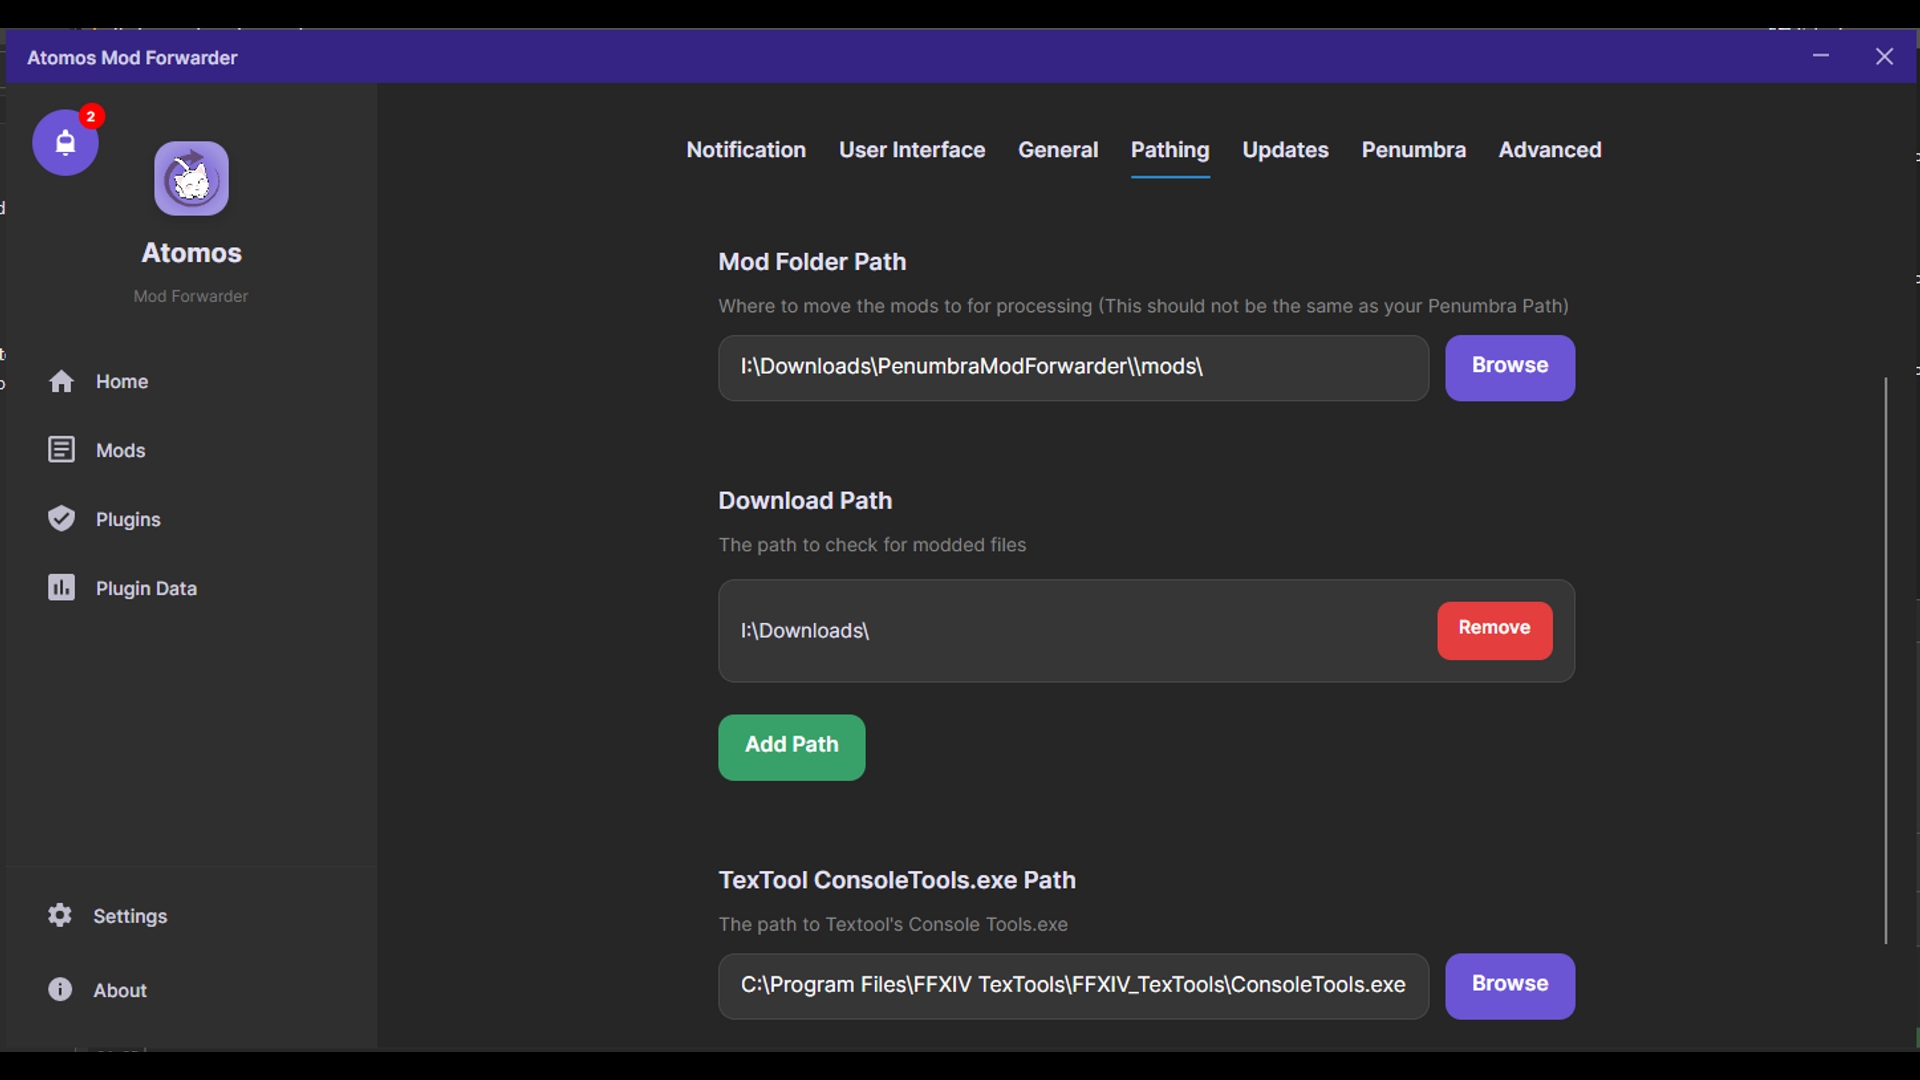Minimize the Atomos Mod Forwarder window

[1821, 56]
